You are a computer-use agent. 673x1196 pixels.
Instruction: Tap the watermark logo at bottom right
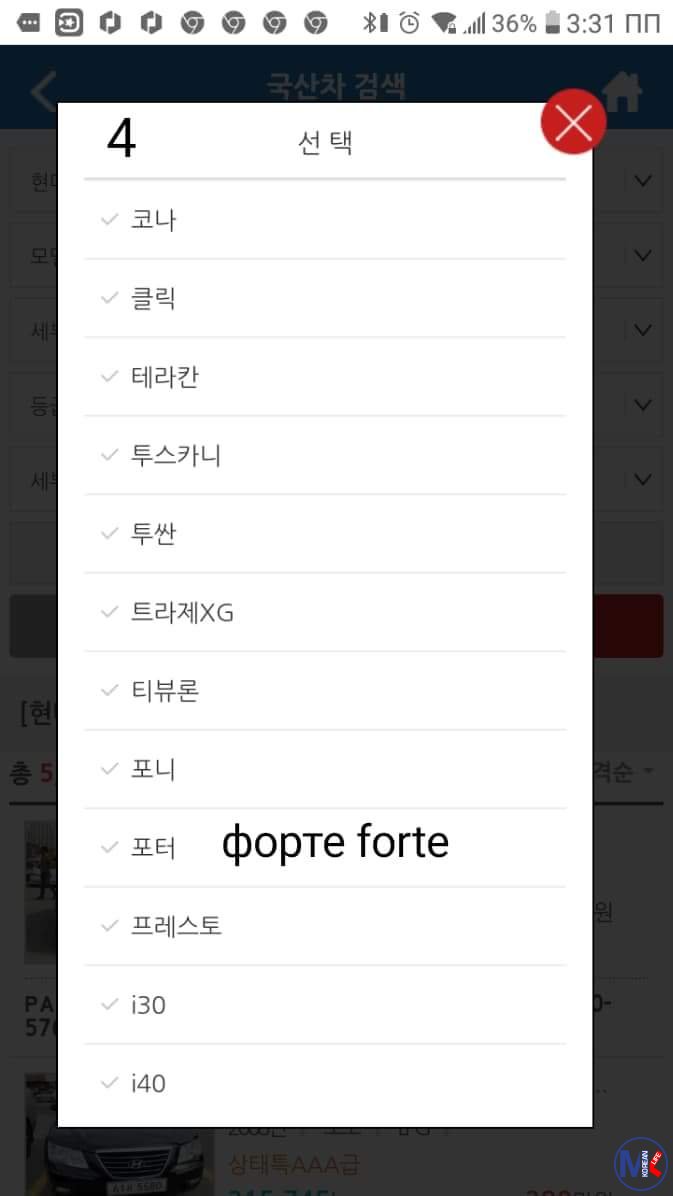click(638, 1164)
